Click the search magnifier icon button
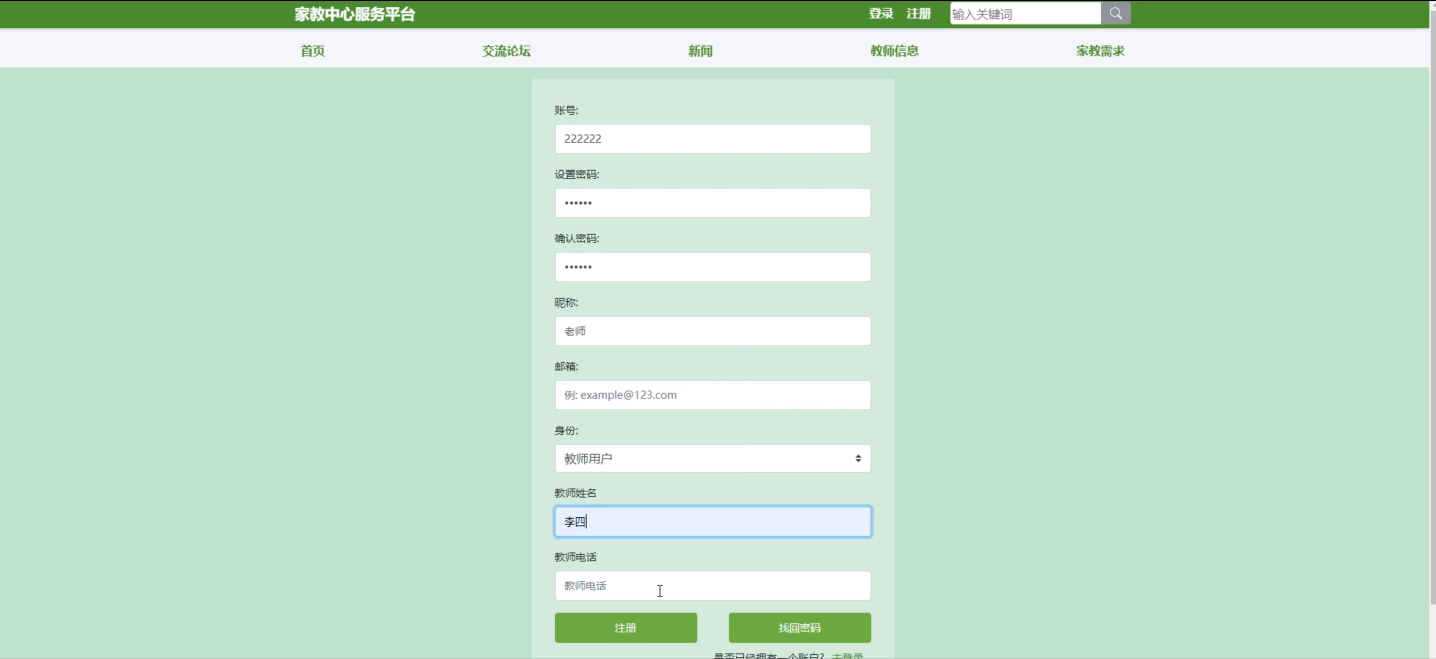The width and height of the screenshot is (1436, 659). click(1116, 13)
